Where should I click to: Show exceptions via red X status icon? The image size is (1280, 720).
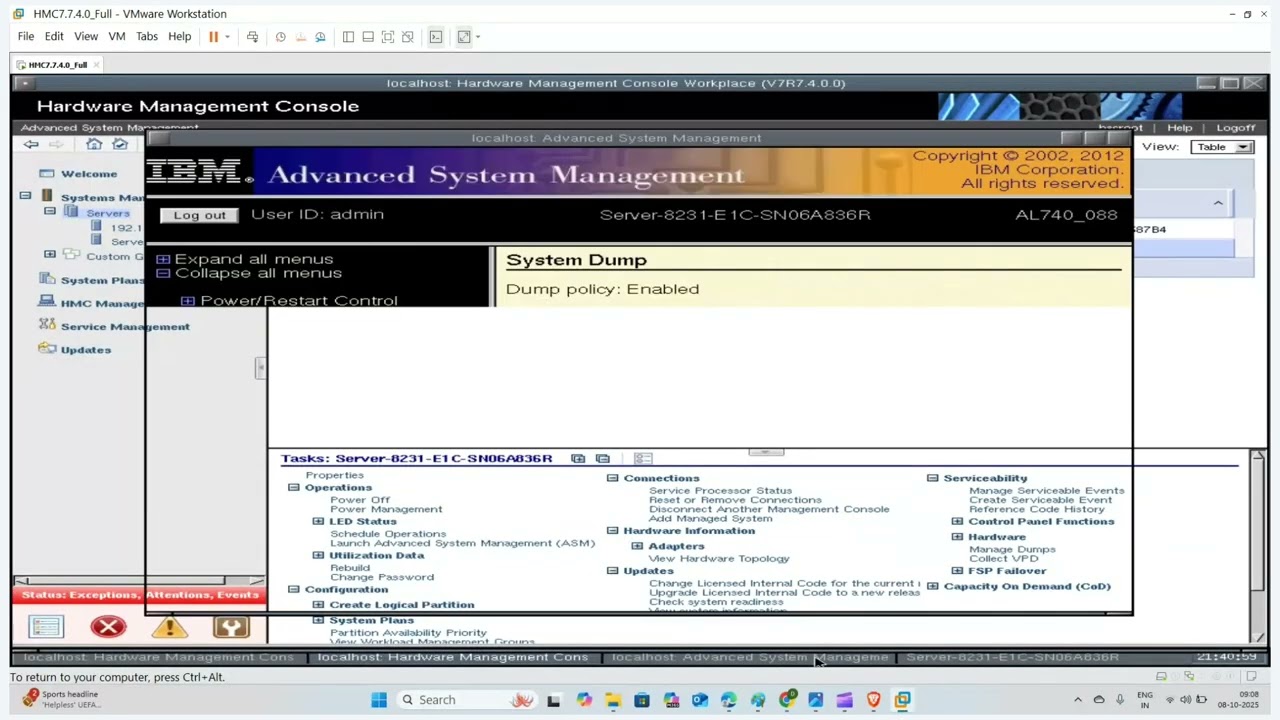click(108, 627)
